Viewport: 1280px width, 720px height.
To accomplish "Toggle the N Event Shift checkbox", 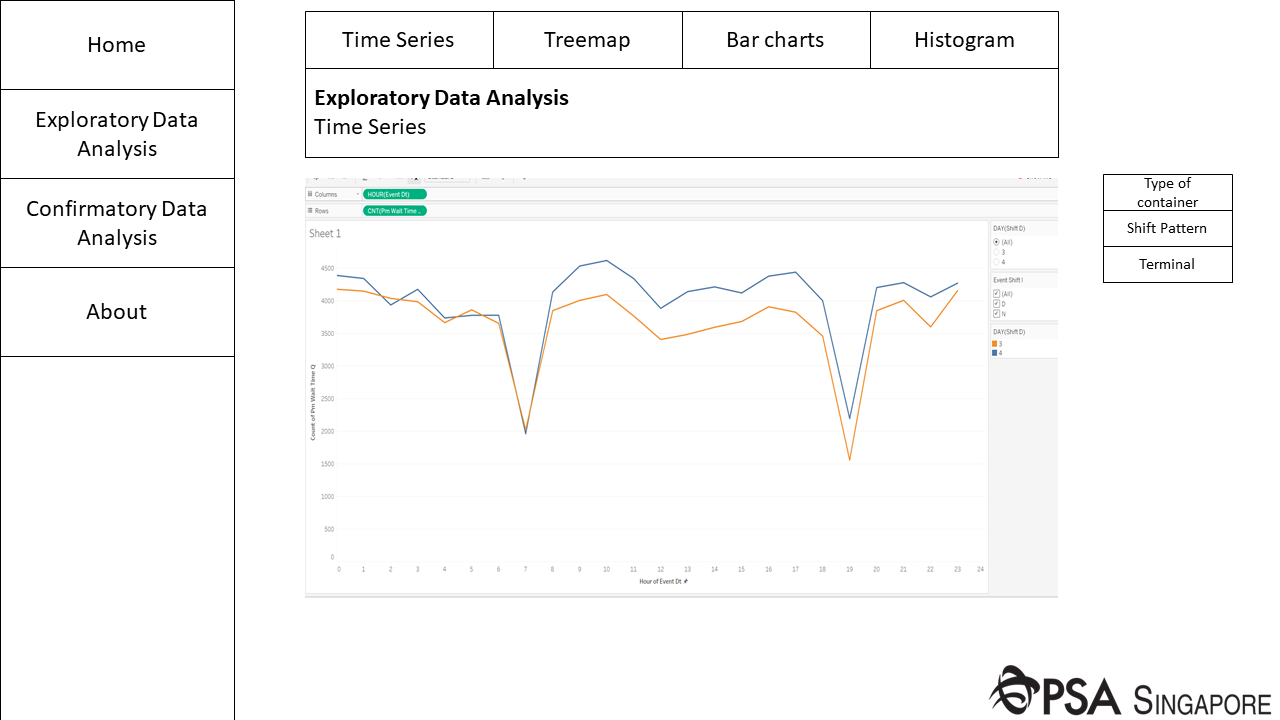I will [996, 314].
